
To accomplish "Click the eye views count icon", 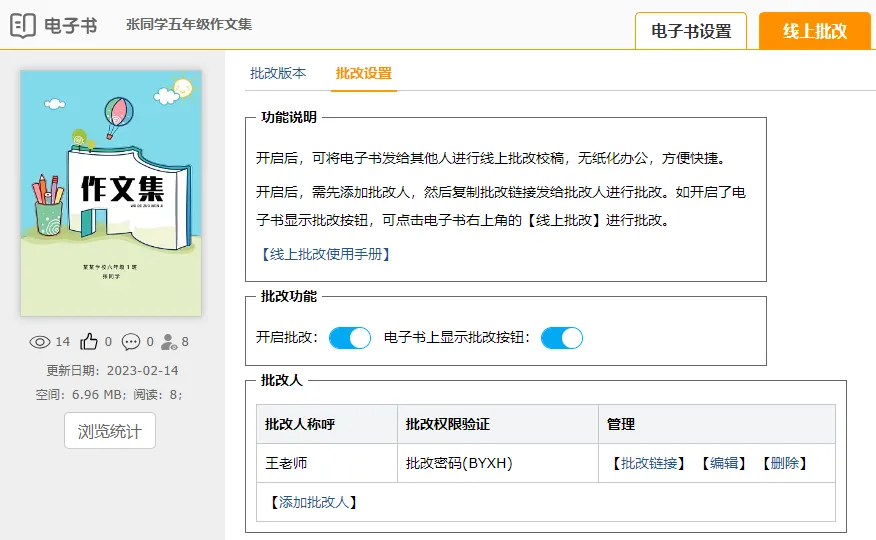I will [40, 342].
